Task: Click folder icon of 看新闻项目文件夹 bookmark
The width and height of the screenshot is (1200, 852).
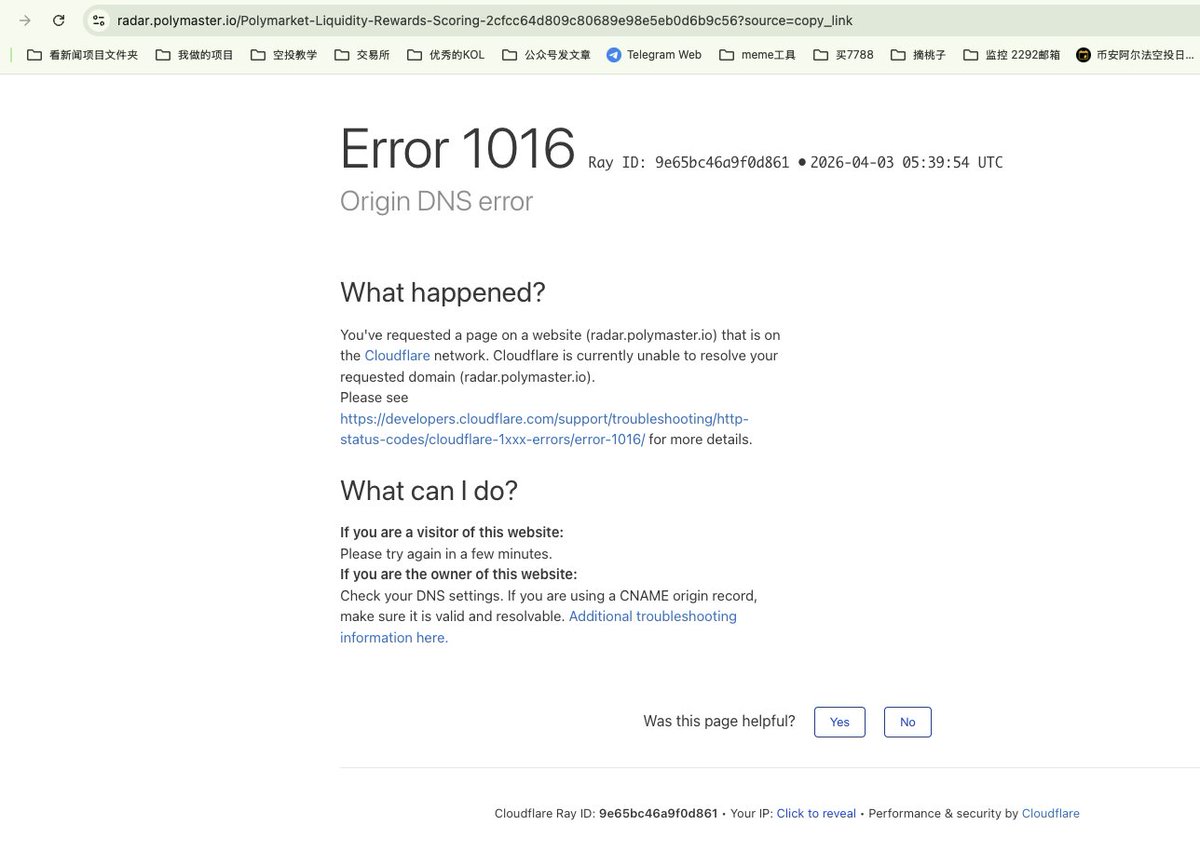Action: [x=35, y=55]
